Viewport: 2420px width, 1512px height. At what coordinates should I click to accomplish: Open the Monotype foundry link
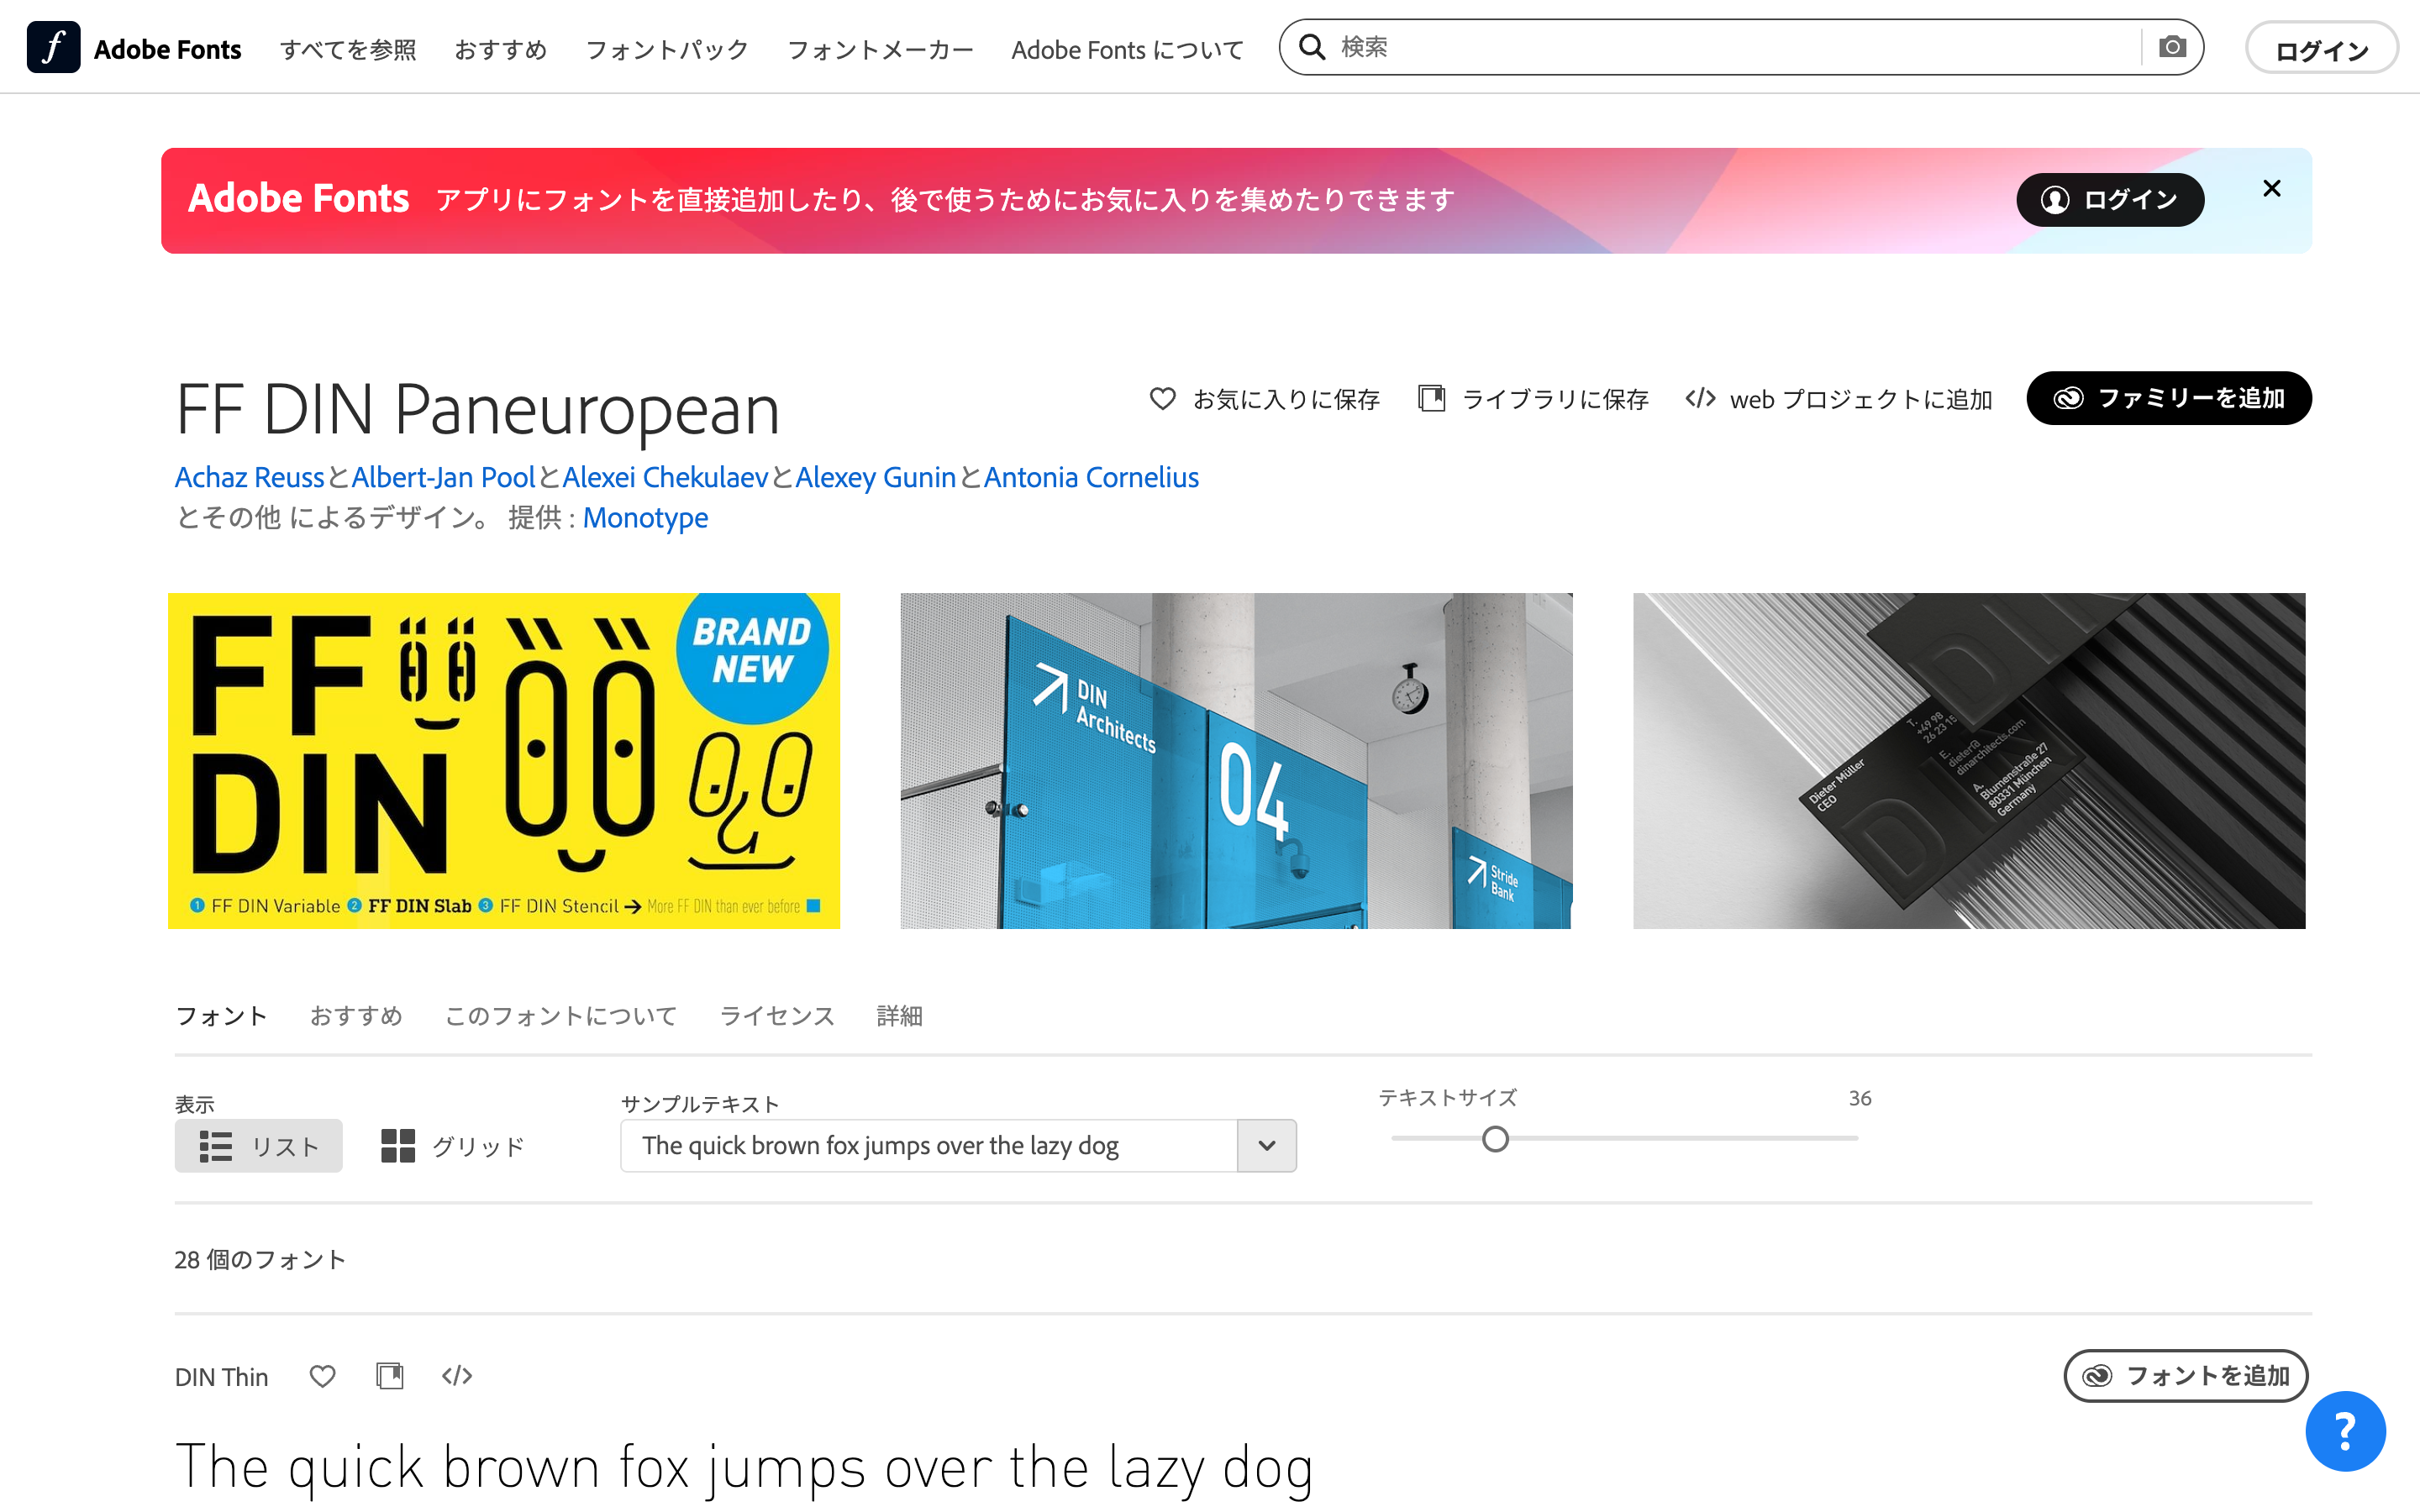(x=645, y=518)
